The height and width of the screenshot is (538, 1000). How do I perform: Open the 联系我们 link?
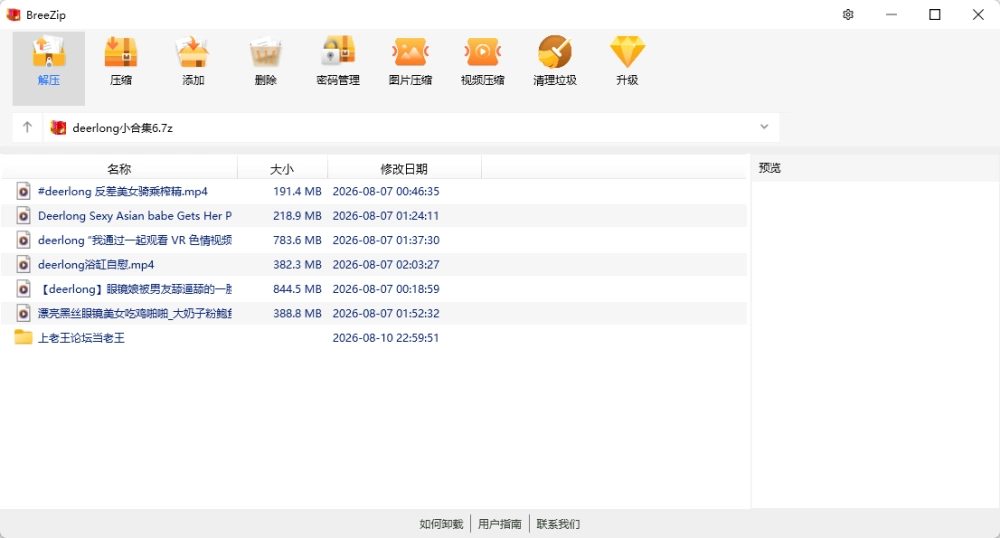click(558, 524)
